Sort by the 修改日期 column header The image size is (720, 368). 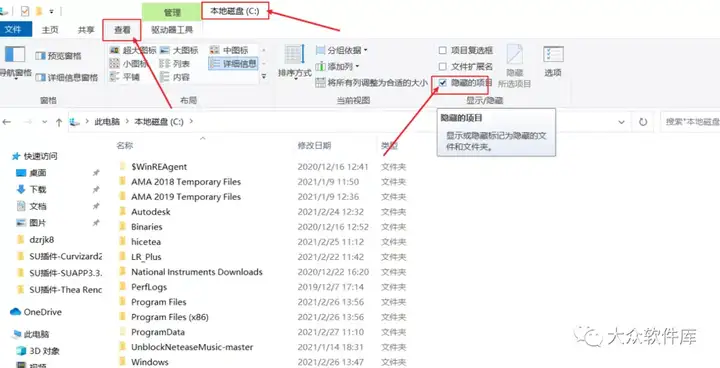(314, 146)
